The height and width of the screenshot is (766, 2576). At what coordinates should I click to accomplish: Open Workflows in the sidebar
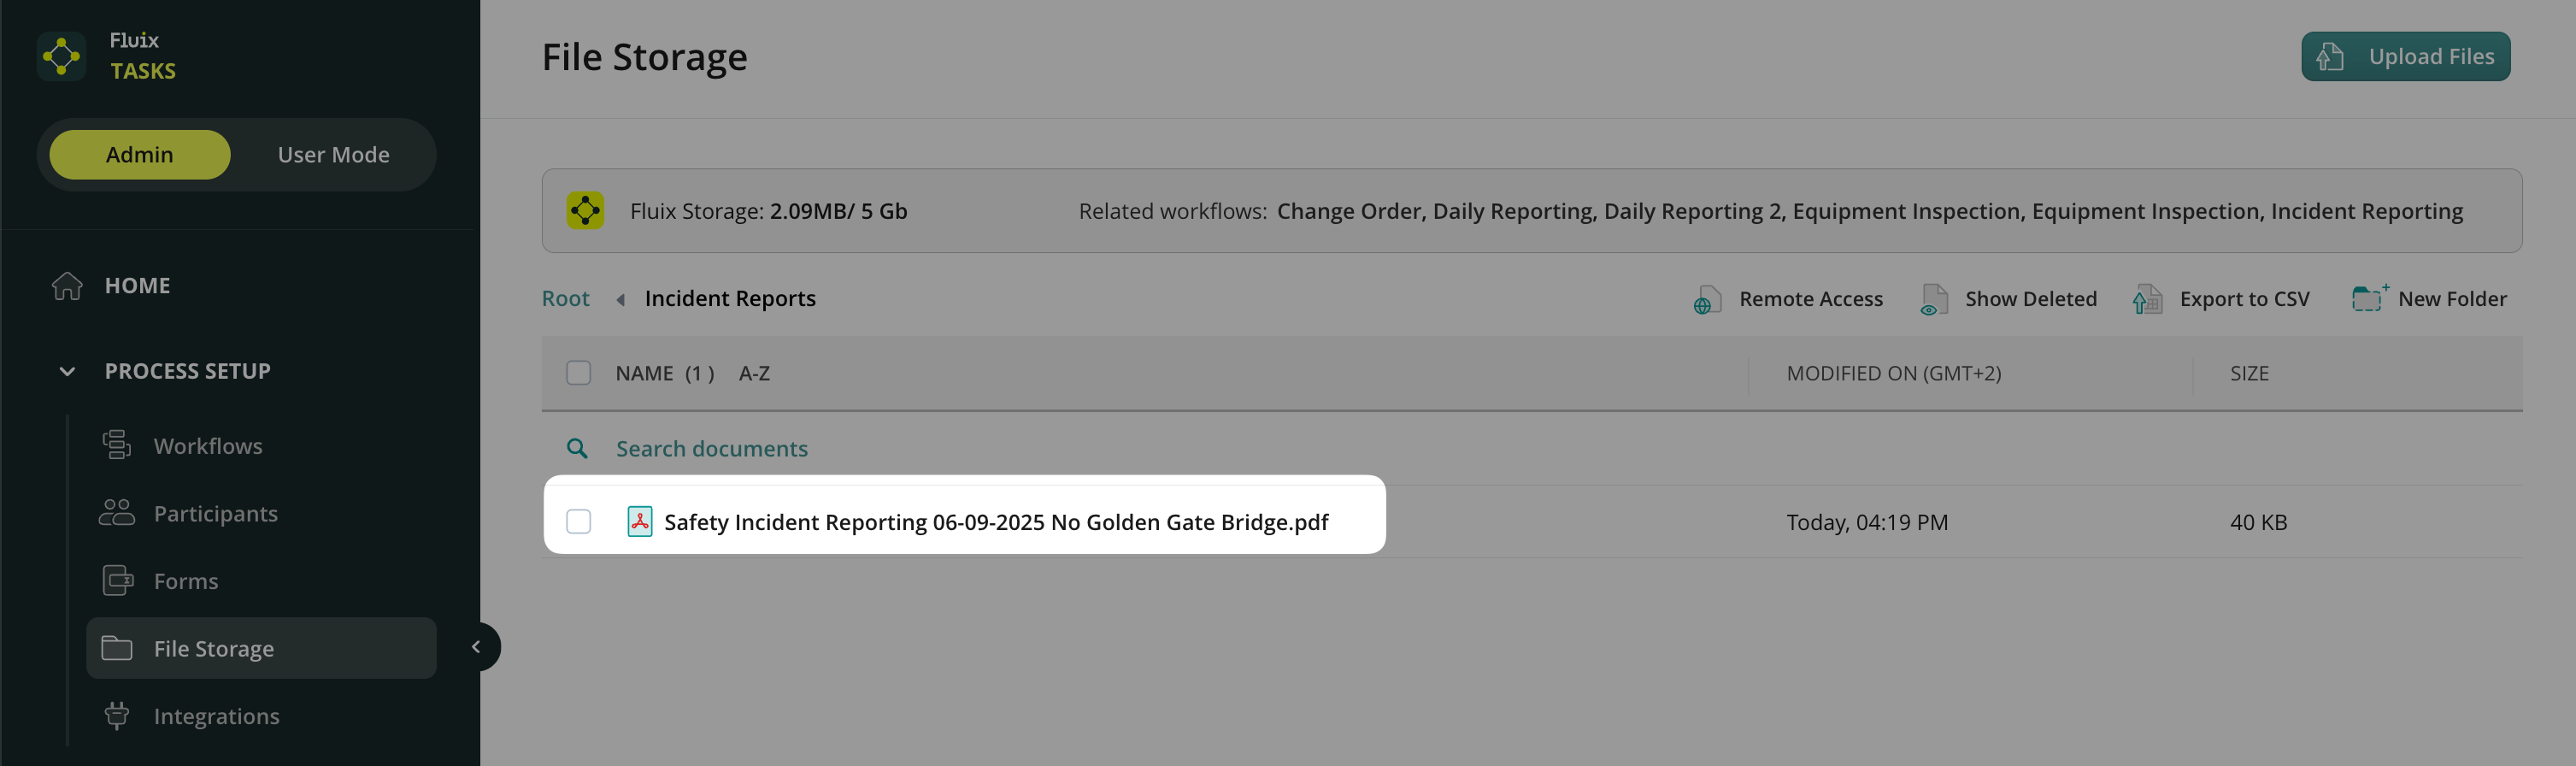point(207,446)
